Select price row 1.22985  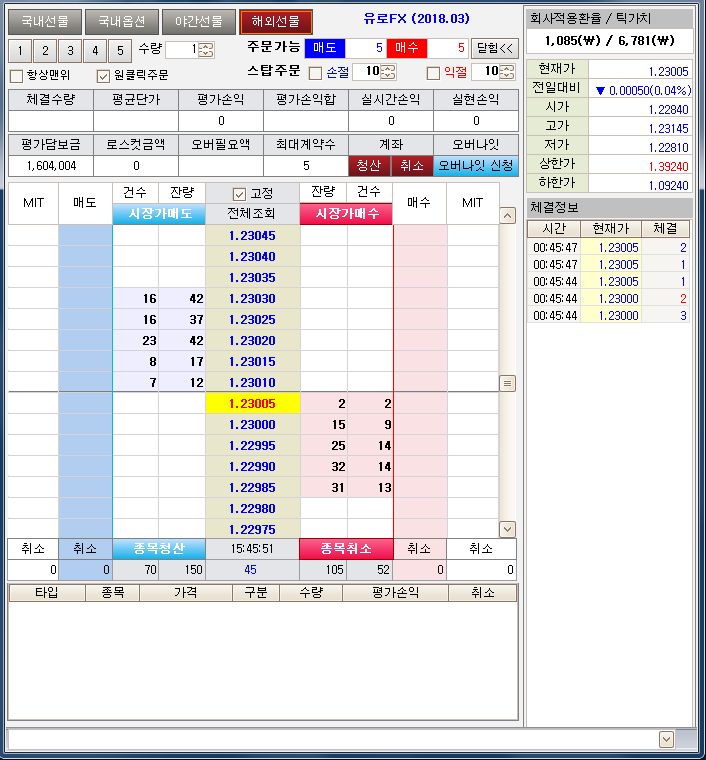coord(252,488)
